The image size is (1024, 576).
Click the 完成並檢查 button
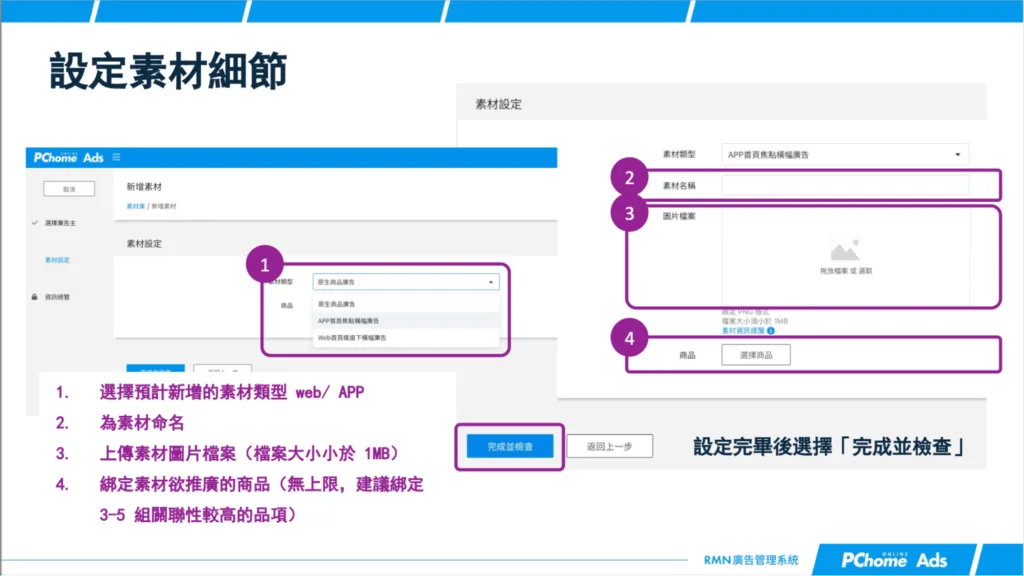508,445
